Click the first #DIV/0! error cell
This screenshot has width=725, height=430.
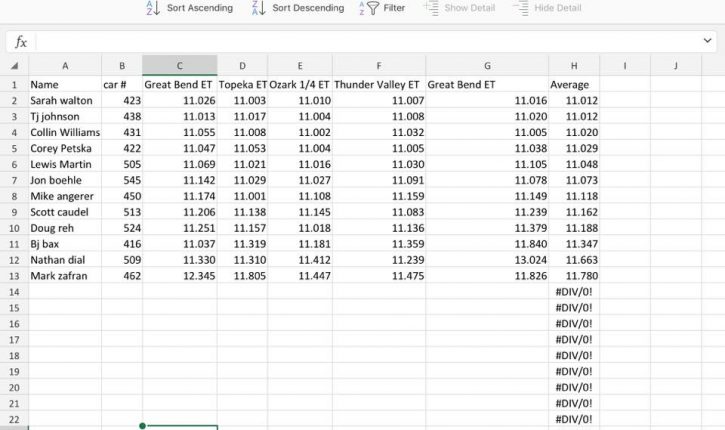point(575,291)
